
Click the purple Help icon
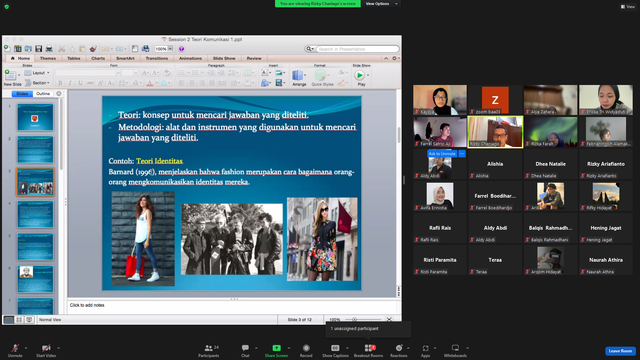(x=181, y=49)
